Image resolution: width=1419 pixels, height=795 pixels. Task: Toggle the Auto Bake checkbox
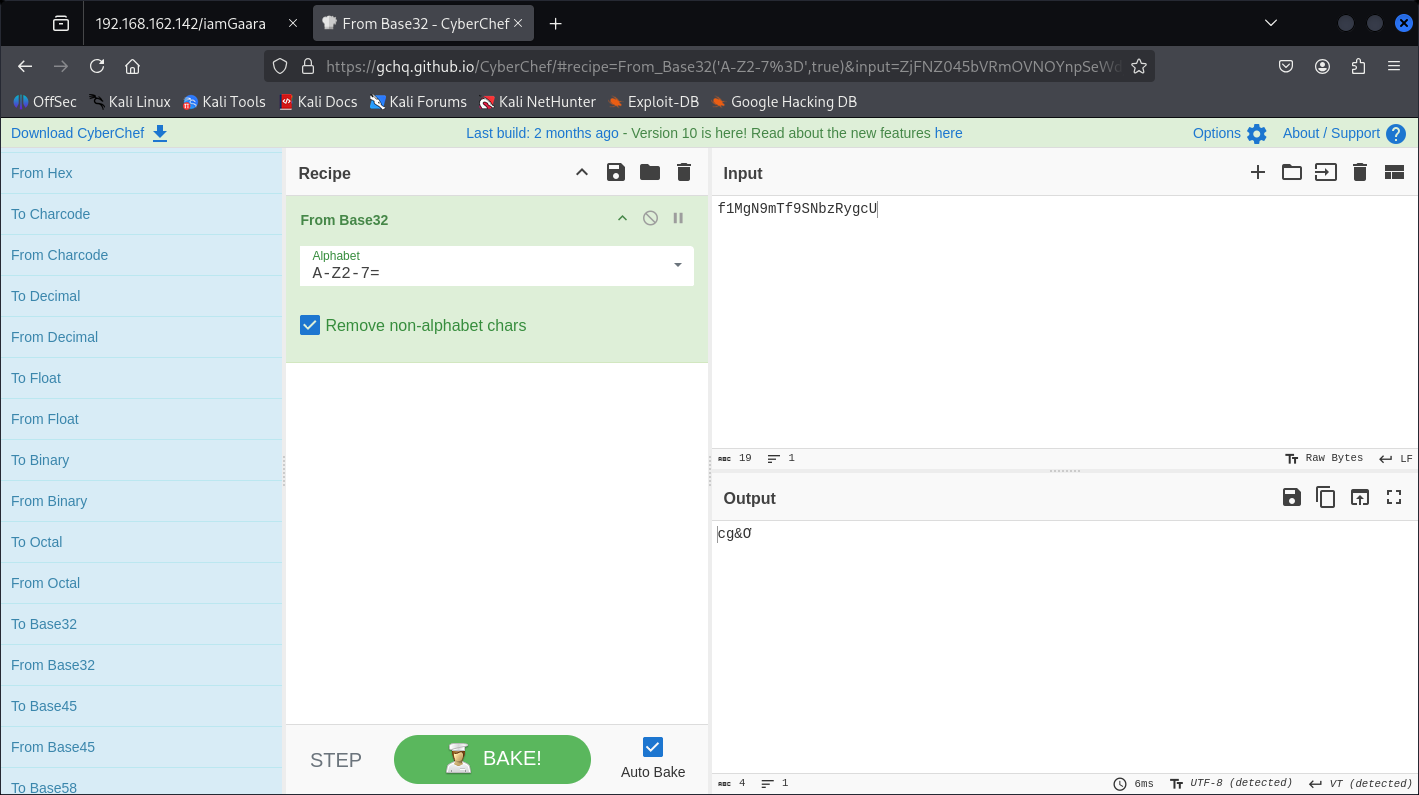coord(653,747)
